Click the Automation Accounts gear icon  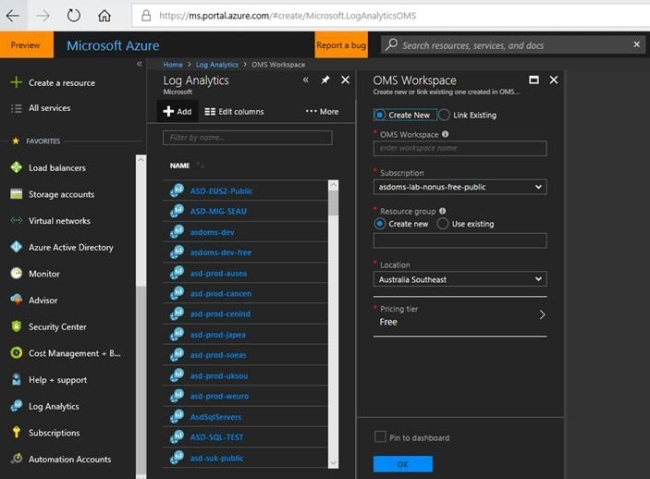pyautogui.click(x=16, y=459)
